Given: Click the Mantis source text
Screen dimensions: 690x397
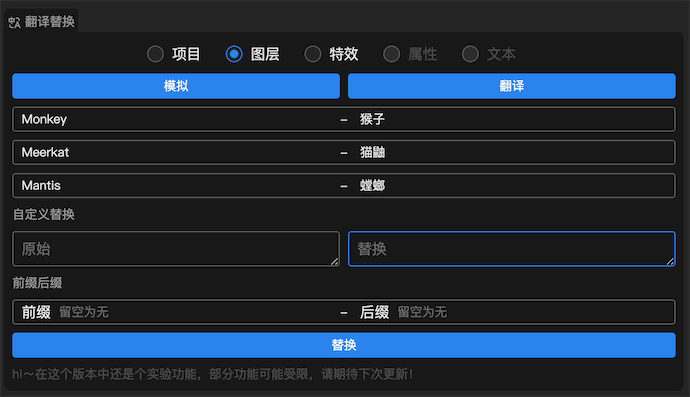Looking at the screenshot, I should (x=41, y=185).
